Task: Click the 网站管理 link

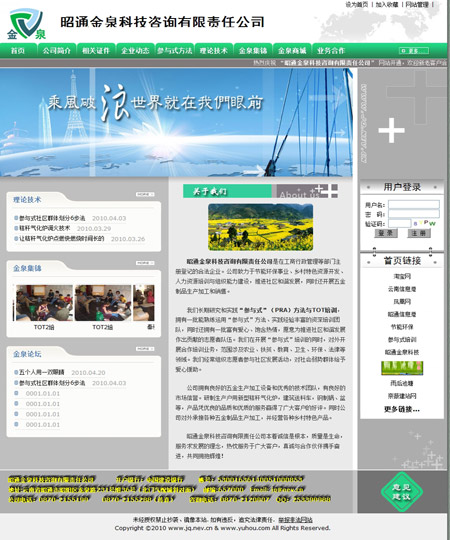Action: pyautogui.click(x=417, y=4)
